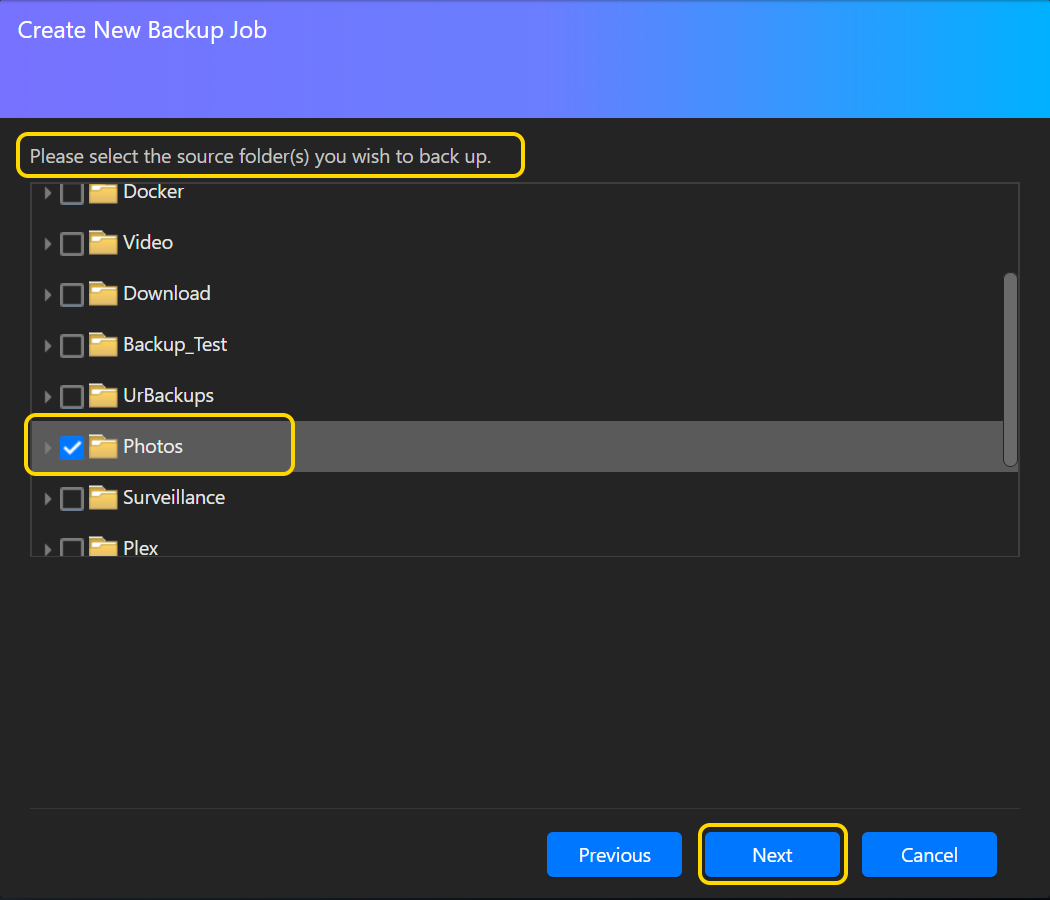Click the Backup_Test folder icon
The image size is (1050, 900).
[103, 345]
